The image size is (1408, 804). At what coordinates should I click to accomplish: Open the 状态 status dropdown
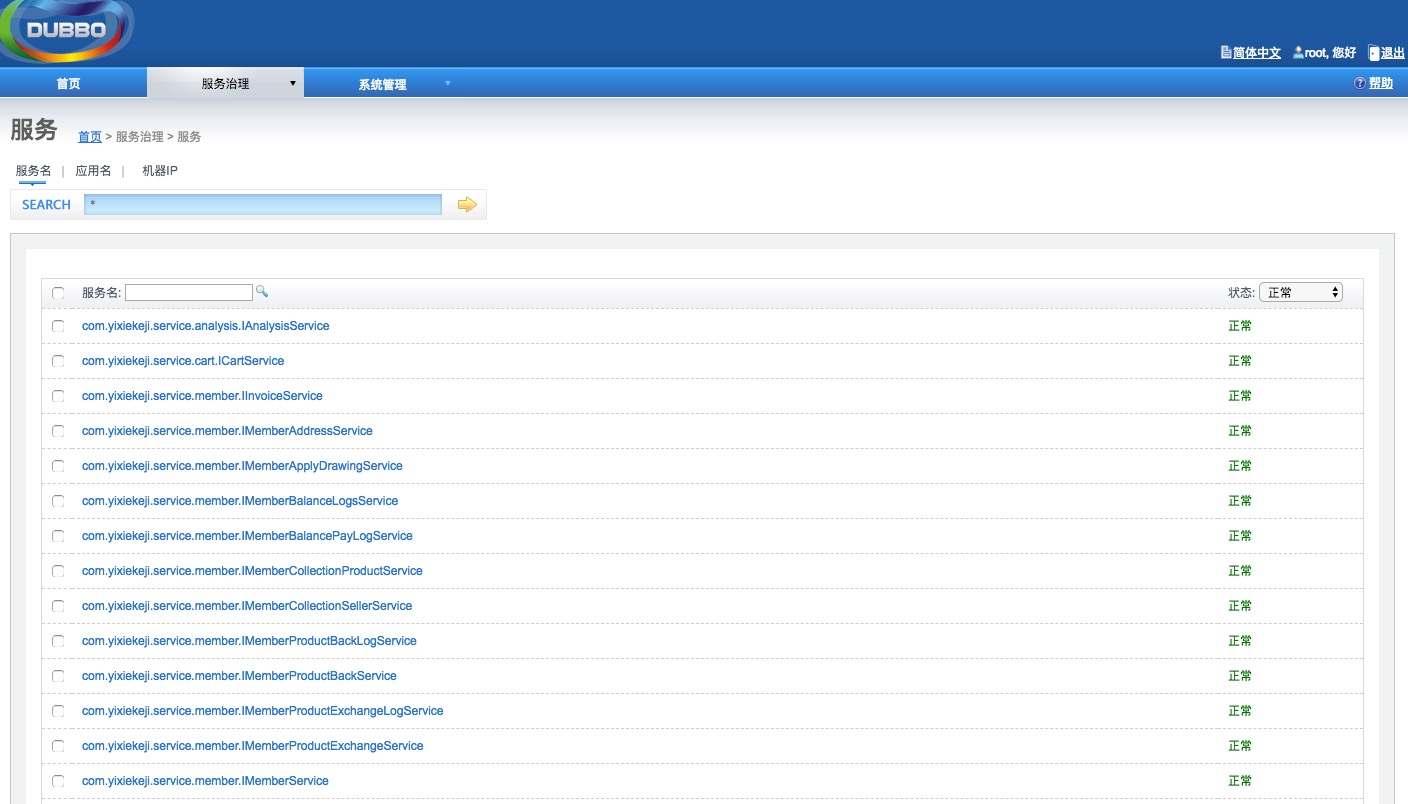pos(1300,292)
